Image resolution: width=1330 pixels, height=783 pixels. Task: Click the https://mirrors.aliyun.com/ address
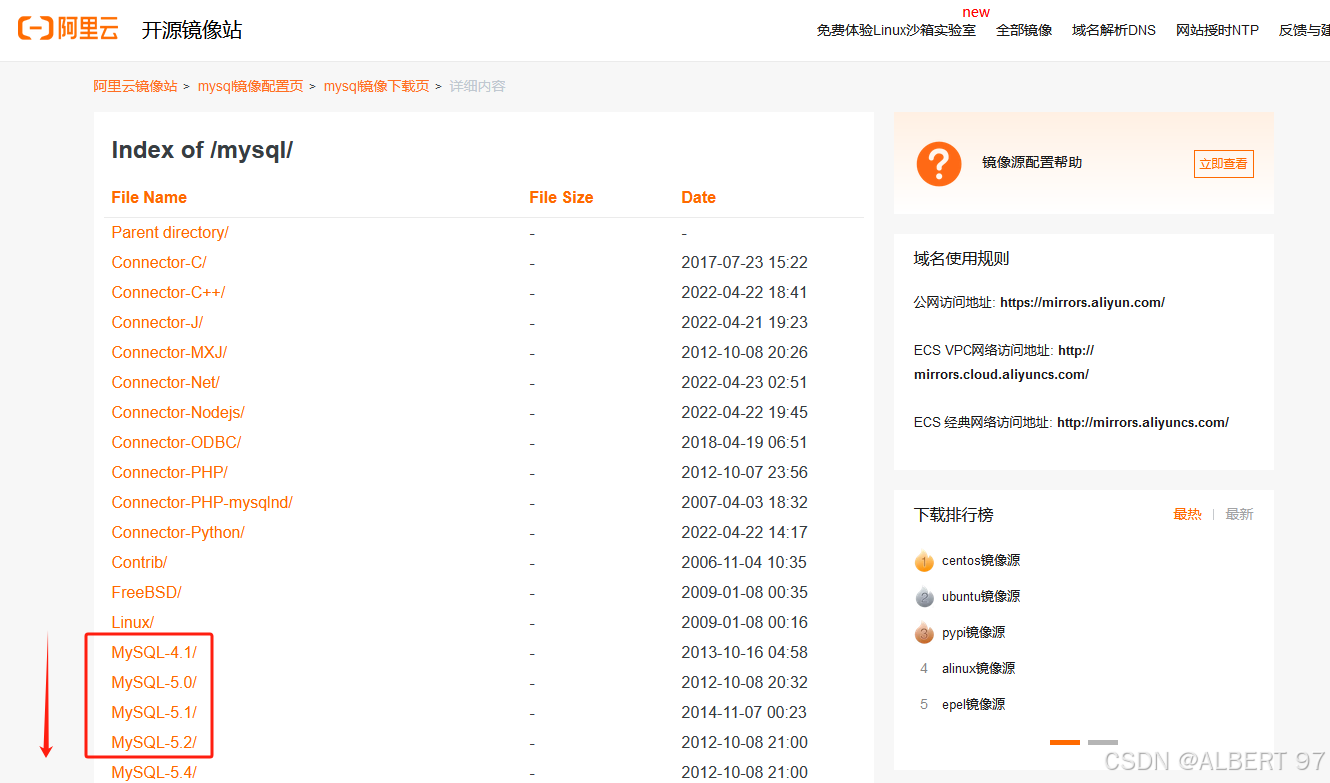click(x=1082, y=302)
